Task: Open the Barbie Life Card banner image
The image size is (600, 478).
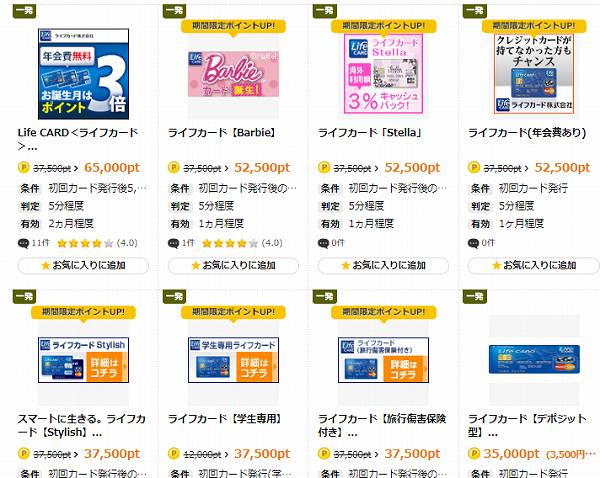Action: tap(233, 74)
